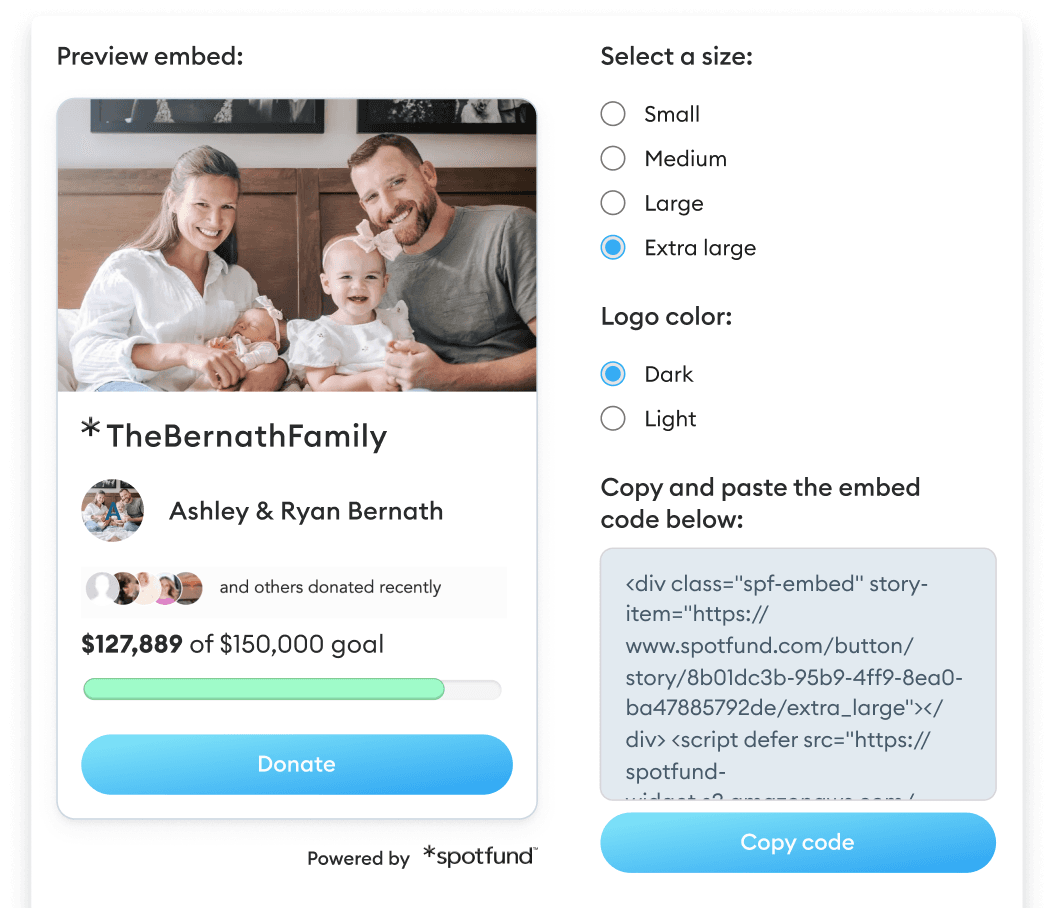Click inside the embed code text box
Screen dimensions: 1054x908
tap(797, 673)
